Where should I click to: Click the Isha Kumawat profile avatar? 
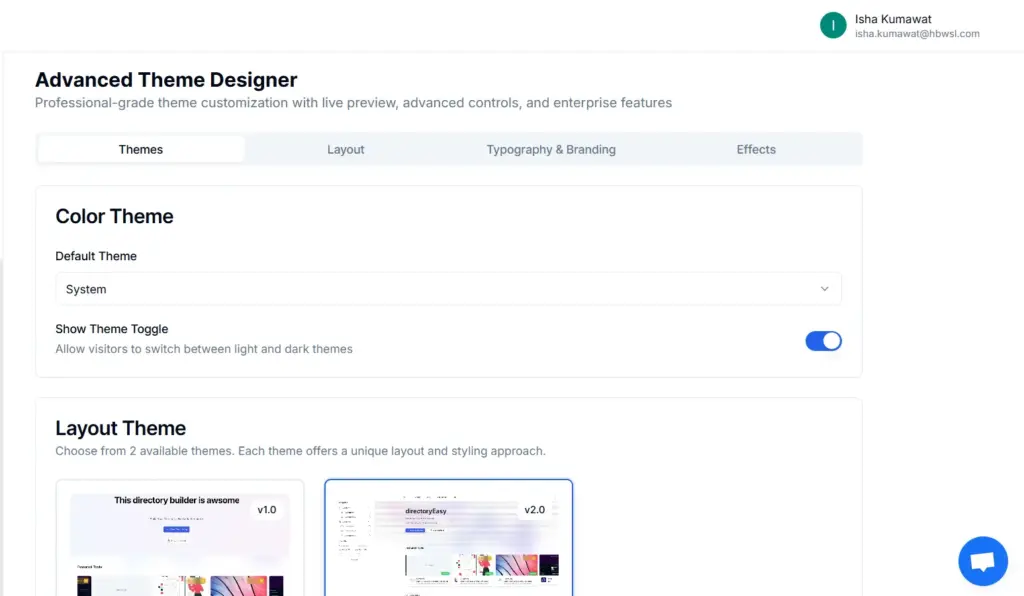pos(833,24)
